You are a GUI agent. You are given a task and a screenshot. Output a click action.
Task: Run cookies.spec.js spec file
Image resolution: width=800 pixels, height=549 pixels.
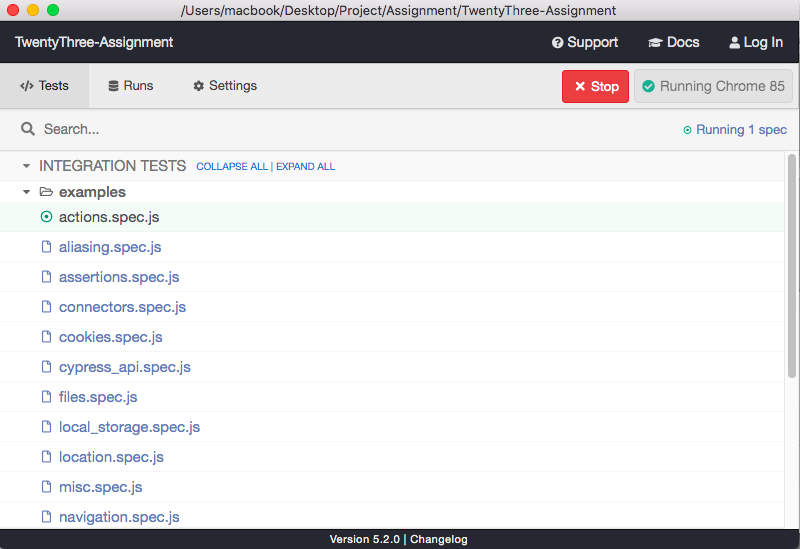click(392, 337)
